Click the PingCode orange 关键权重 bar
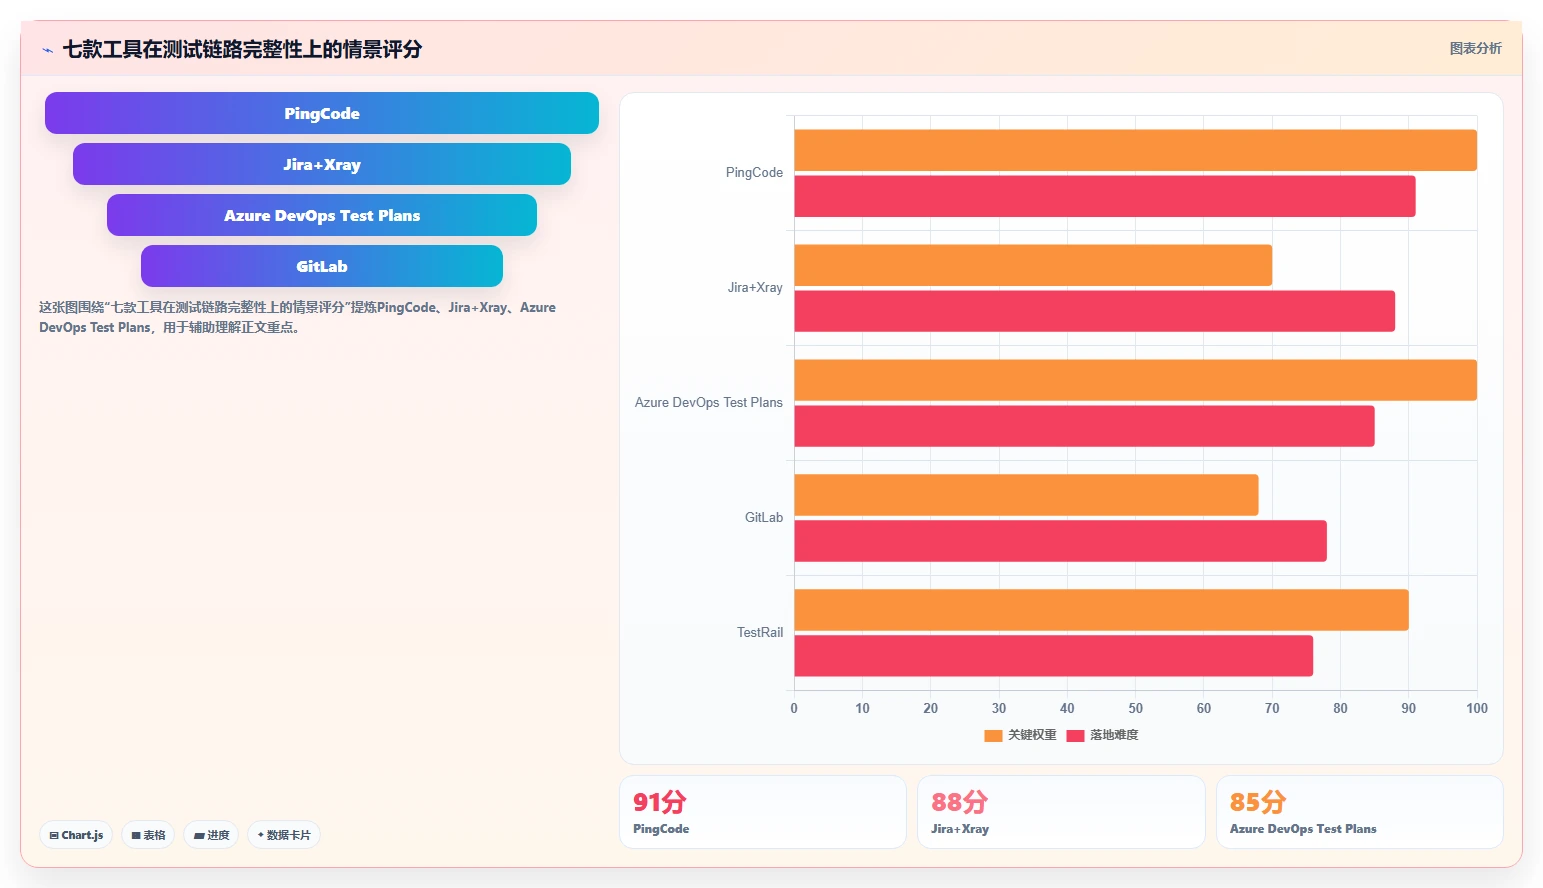The height and width of the screenshot is (888, 1543). coord(1135,150)
